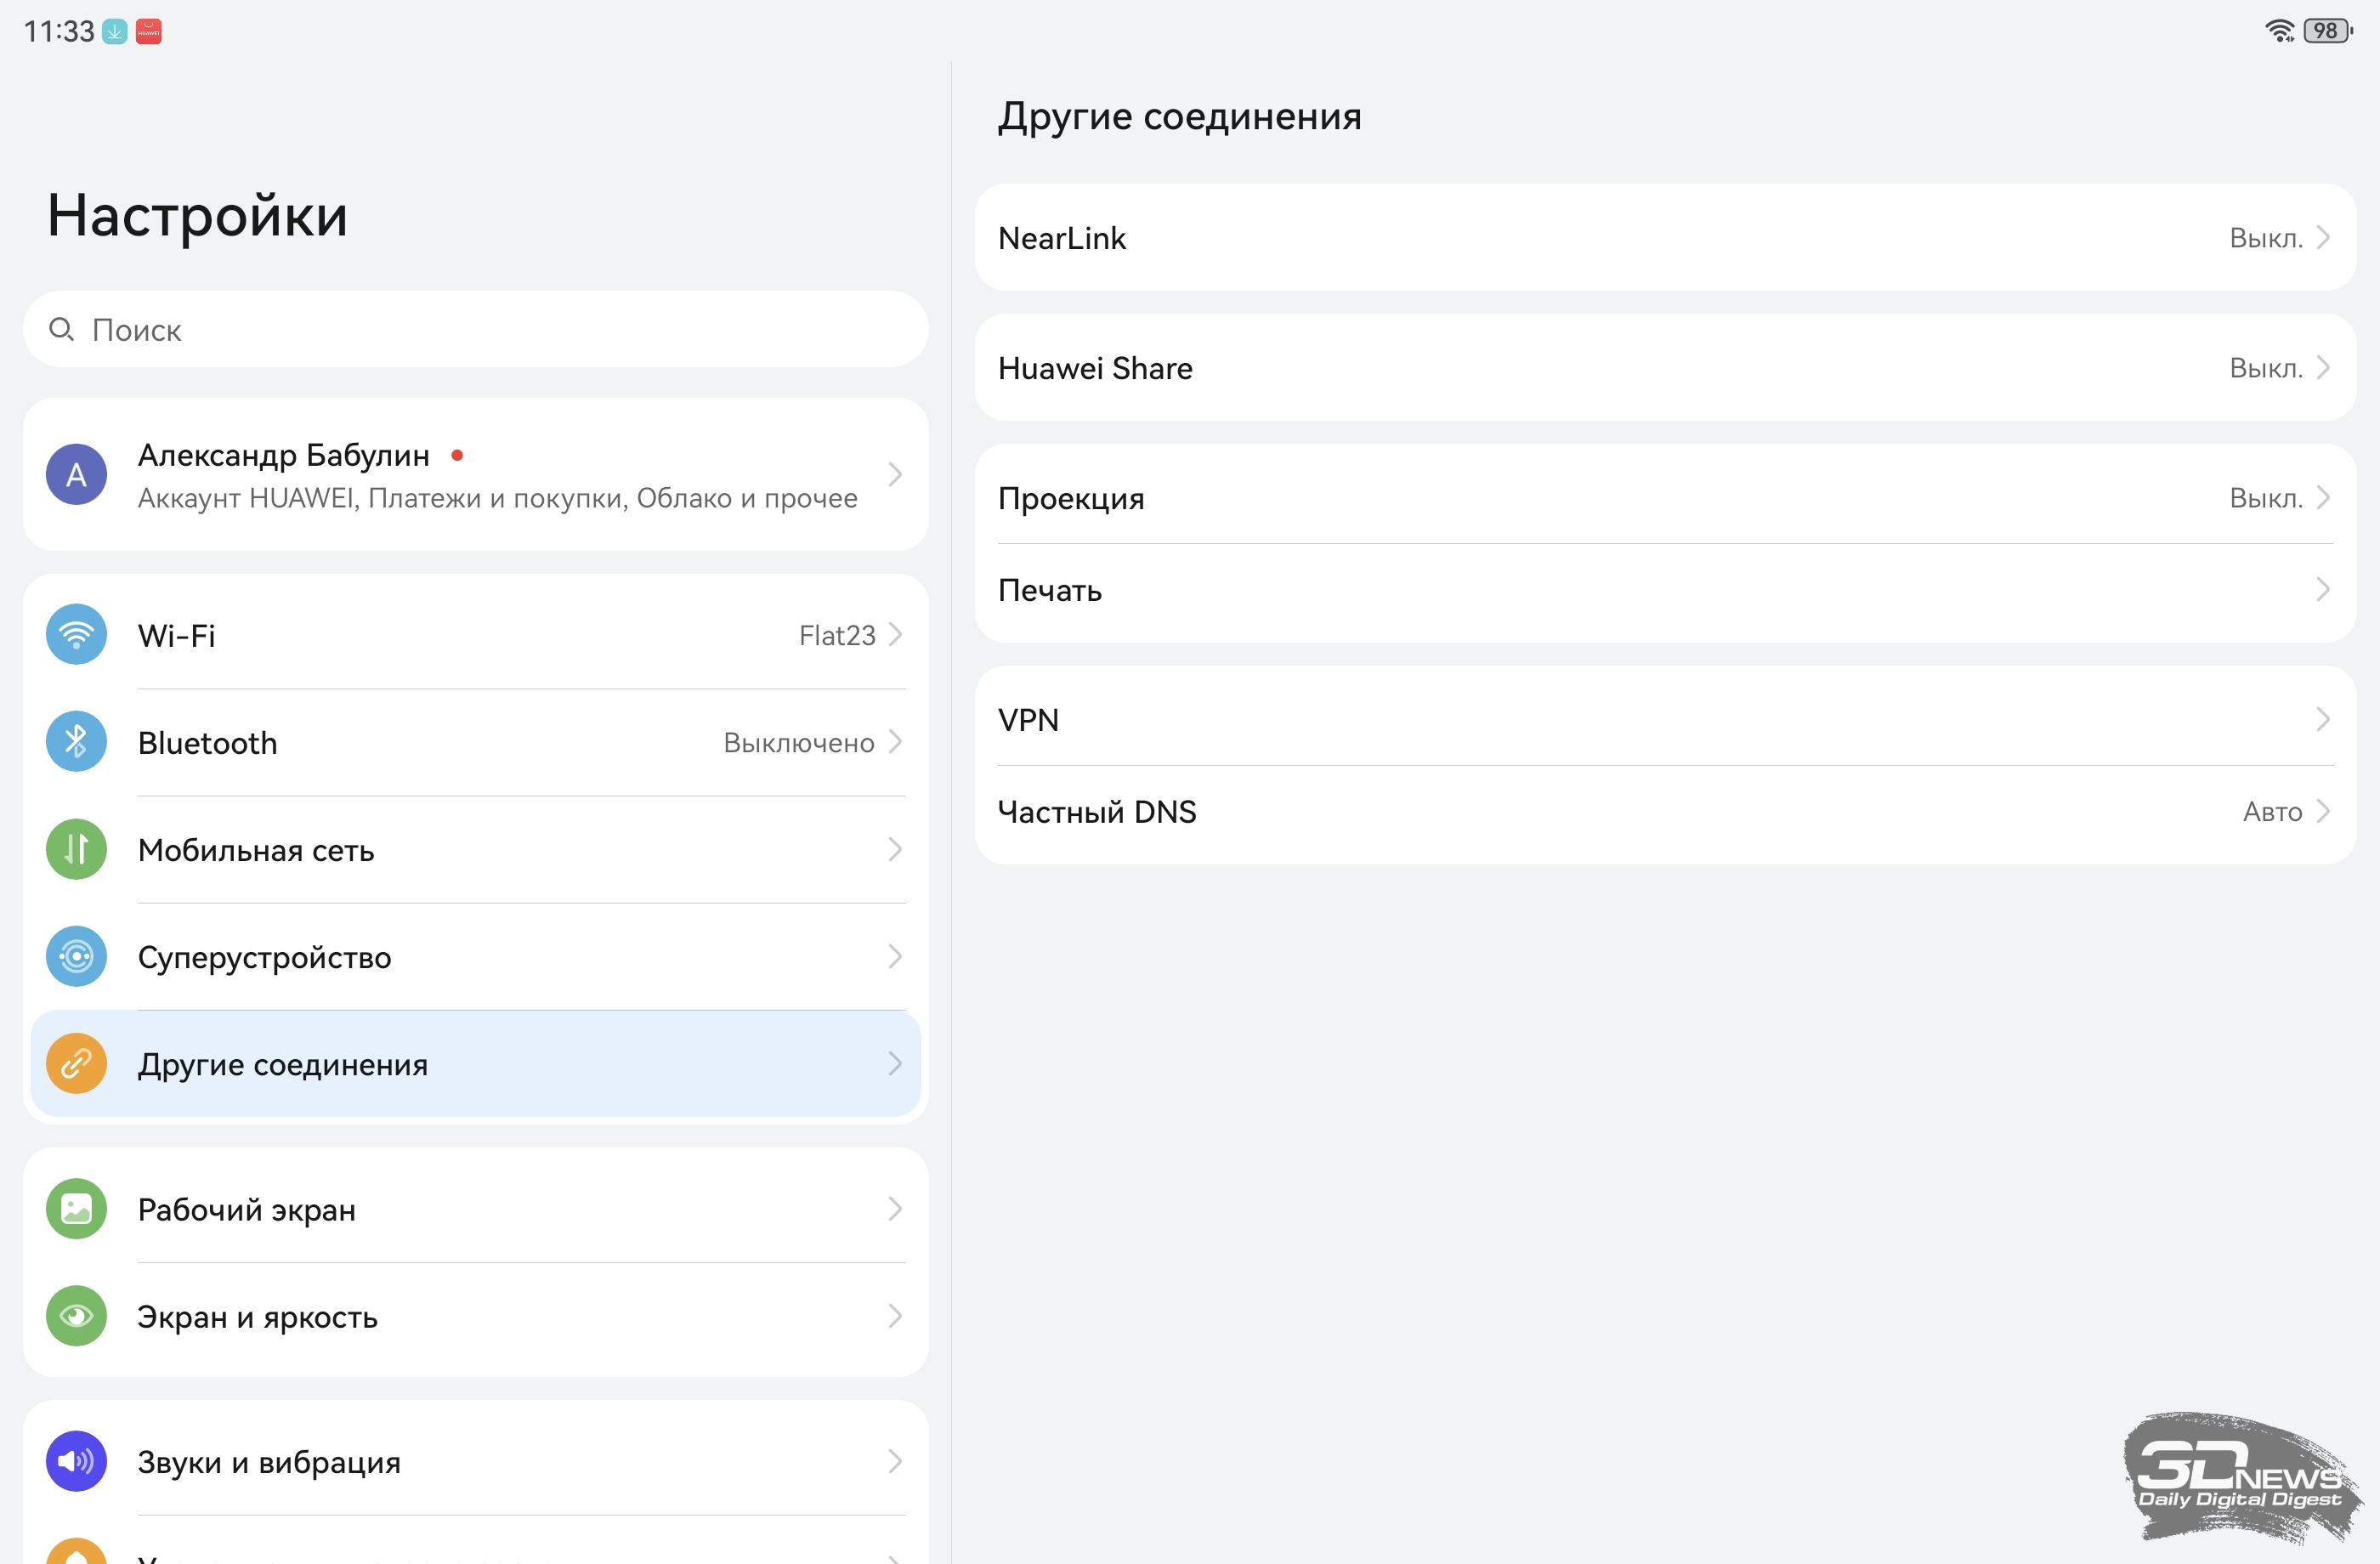The width and height of the screenshot is (2380, 1564).
Task: Open Huawei Share Выкл. status chevron
Action: [2322, 367]
